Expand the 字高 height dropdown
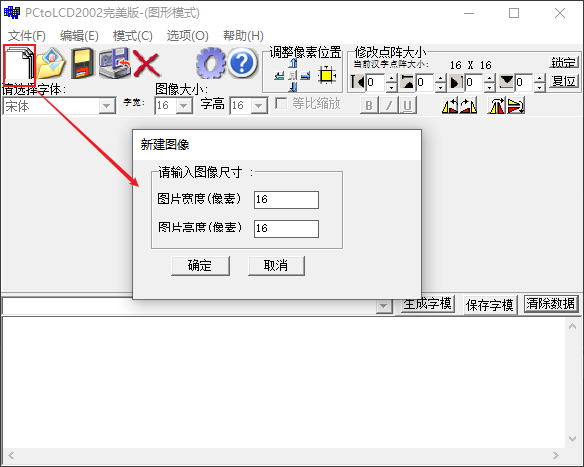This screenshot has width=584, height=467. tap(258, 106)
